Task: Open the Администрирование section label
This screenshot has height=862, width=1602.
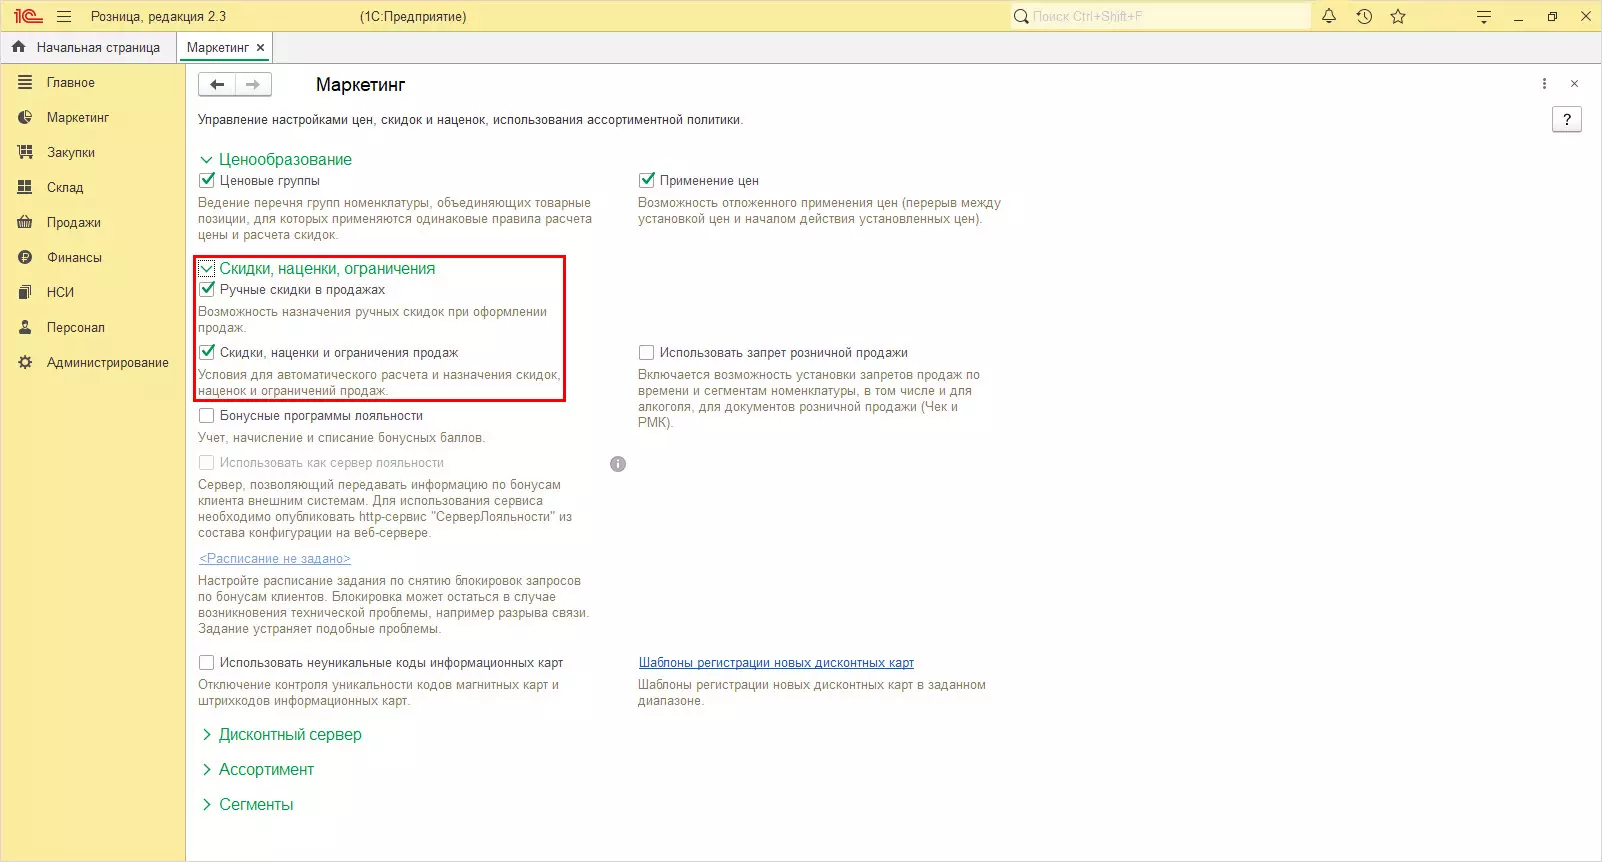Action: [x=108, y=363]
